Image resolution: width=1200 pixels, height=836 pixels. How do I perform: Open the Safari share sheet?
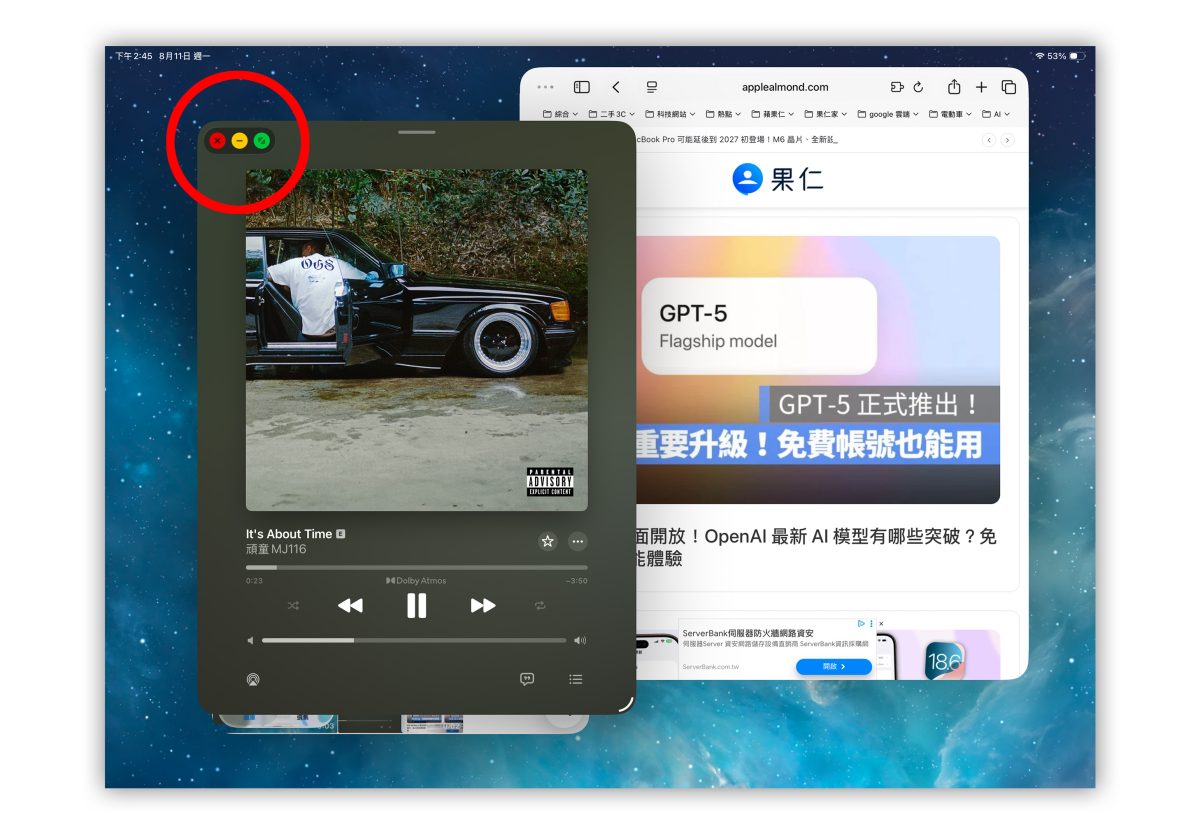coord(954,87)
